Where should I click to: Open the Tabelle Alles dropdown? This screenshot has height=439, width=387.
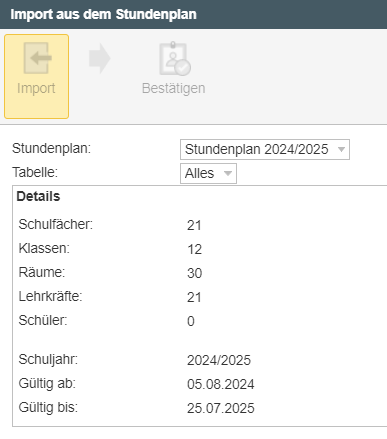[x=208, y=173]
